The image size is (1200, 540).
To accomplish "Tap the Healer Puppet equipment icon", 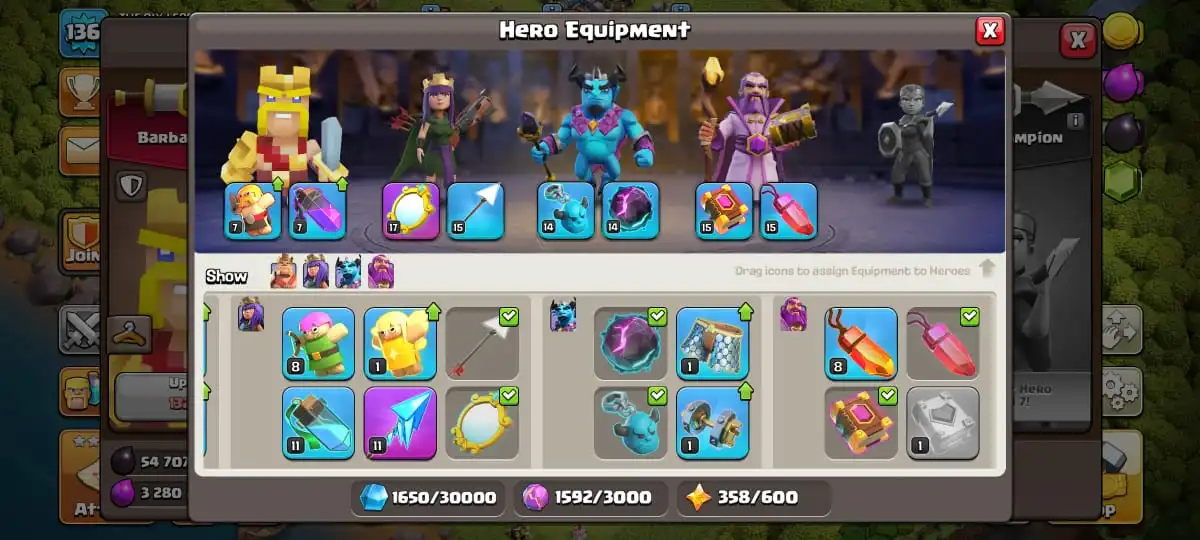I will point(400,343).
